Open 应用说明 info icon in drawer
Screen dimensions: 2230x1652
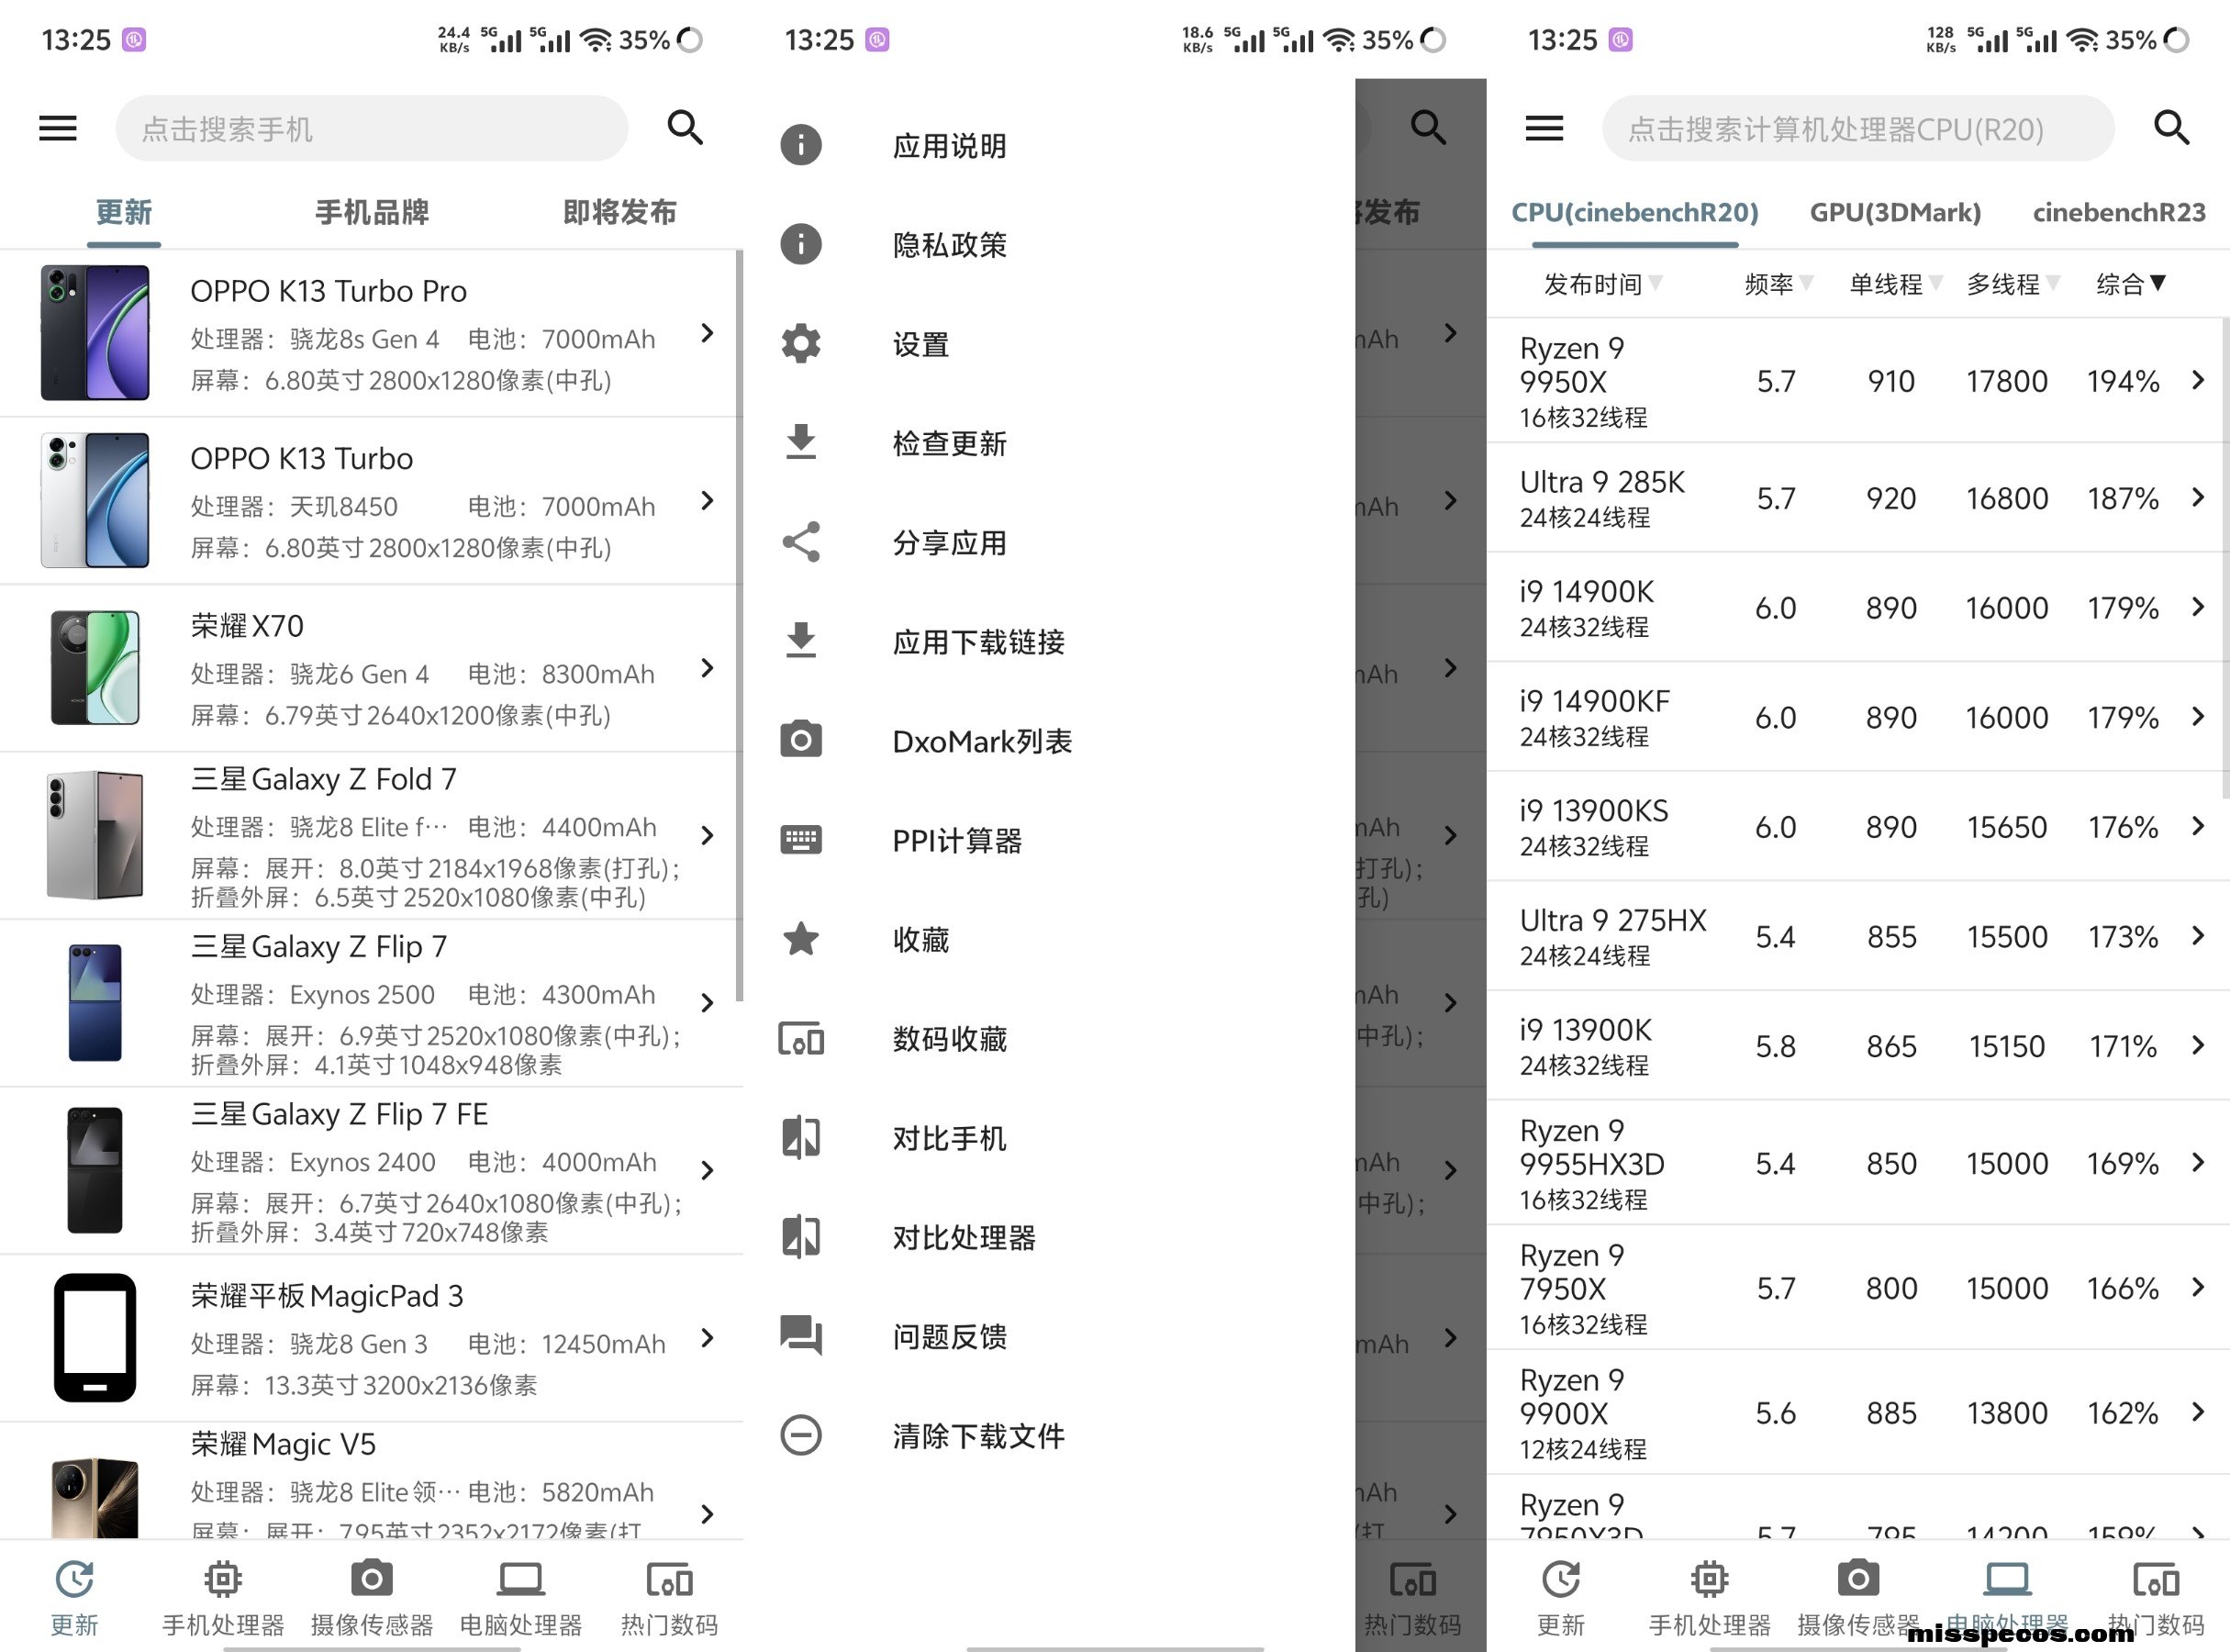coord(801,146)
